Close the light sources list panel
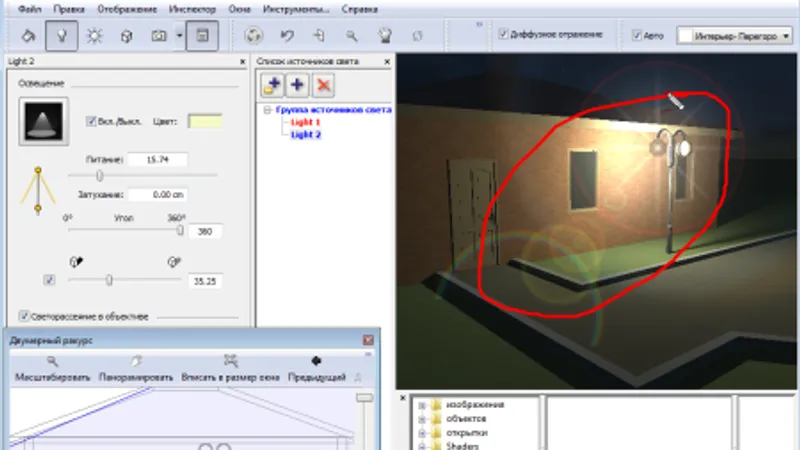The image size is (800, 450). click(x=387, y=61)
